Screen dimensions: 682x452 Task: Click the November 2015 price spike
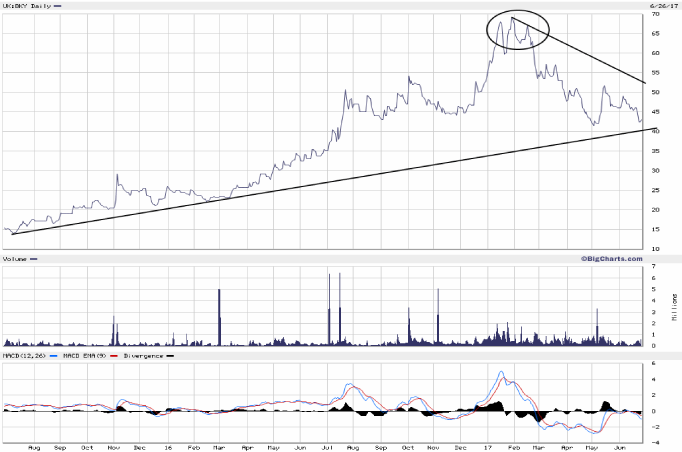116,176
